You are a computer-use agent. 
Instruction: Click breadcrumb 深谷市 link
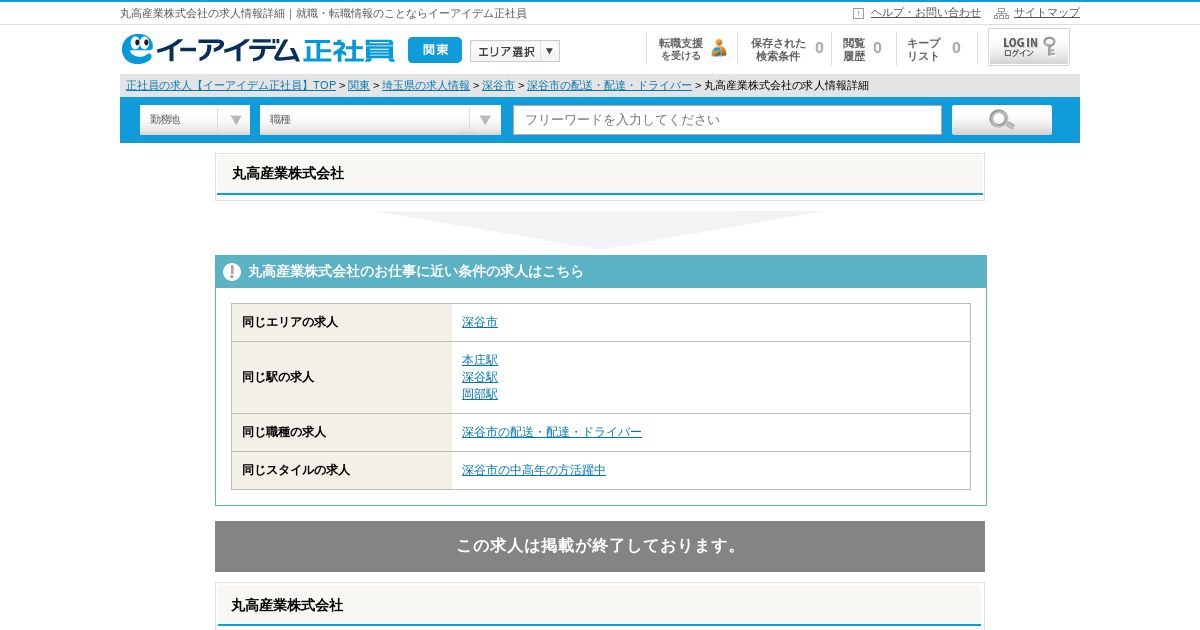[x=498, y=86]
